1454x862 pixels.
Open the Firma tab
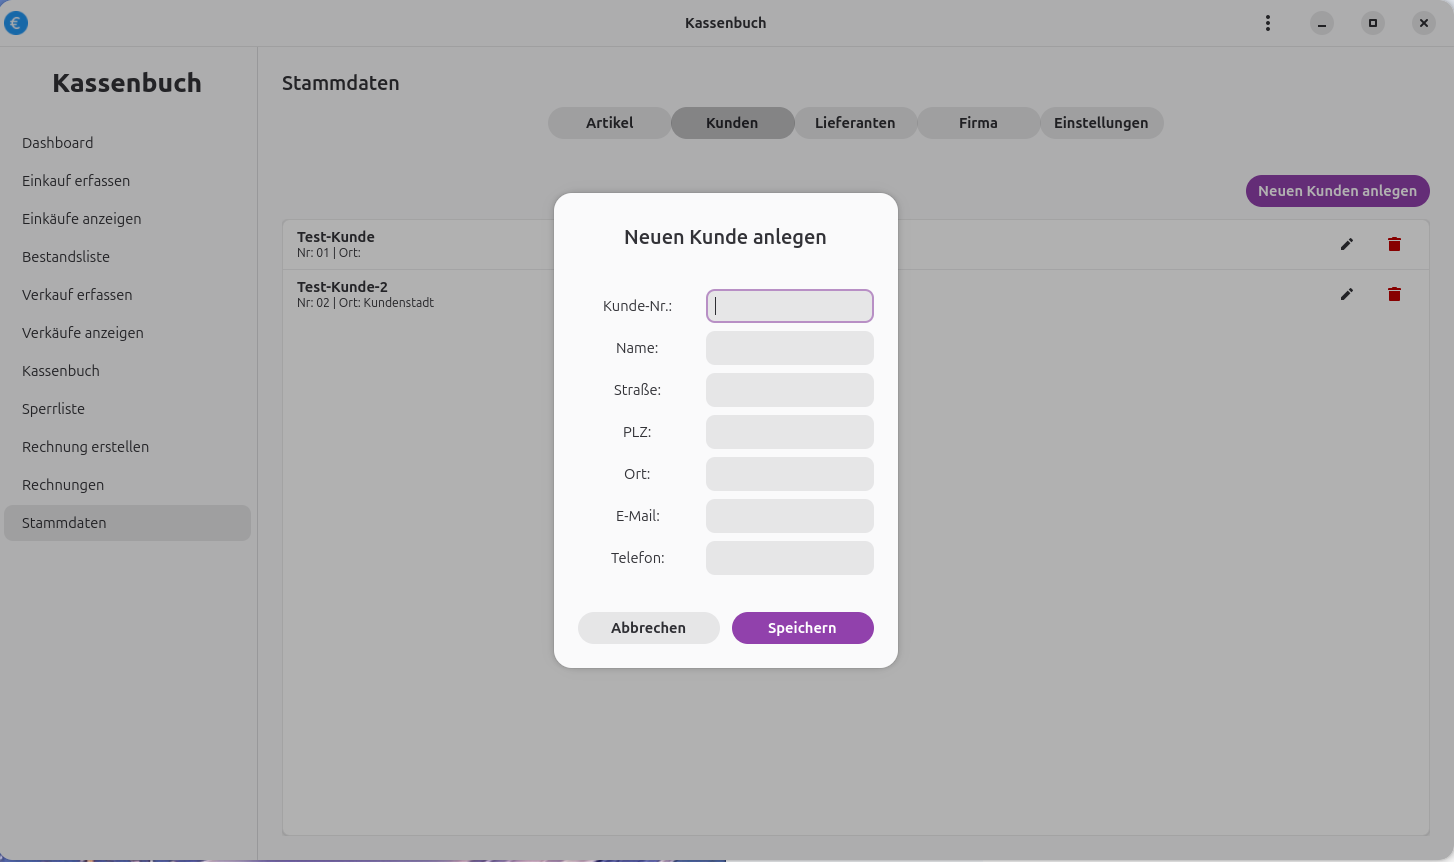[977, 123]
